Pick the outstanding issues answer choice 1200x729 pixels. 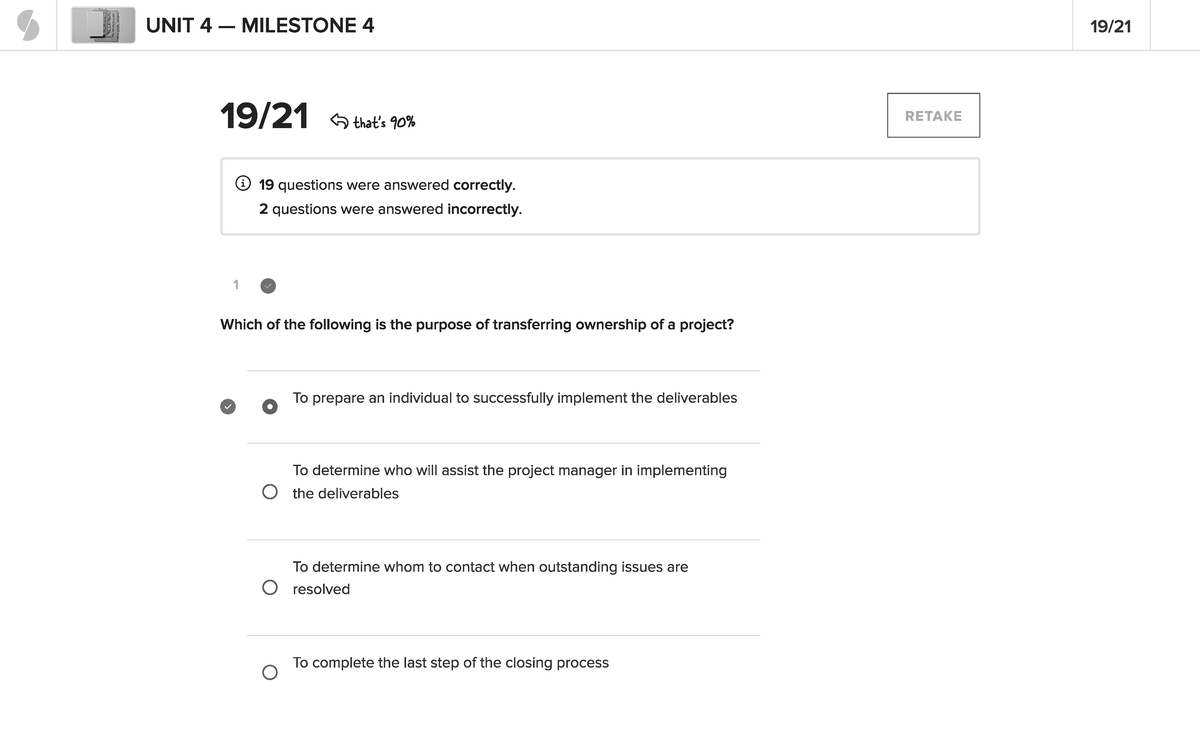click(x=270, y=587)
